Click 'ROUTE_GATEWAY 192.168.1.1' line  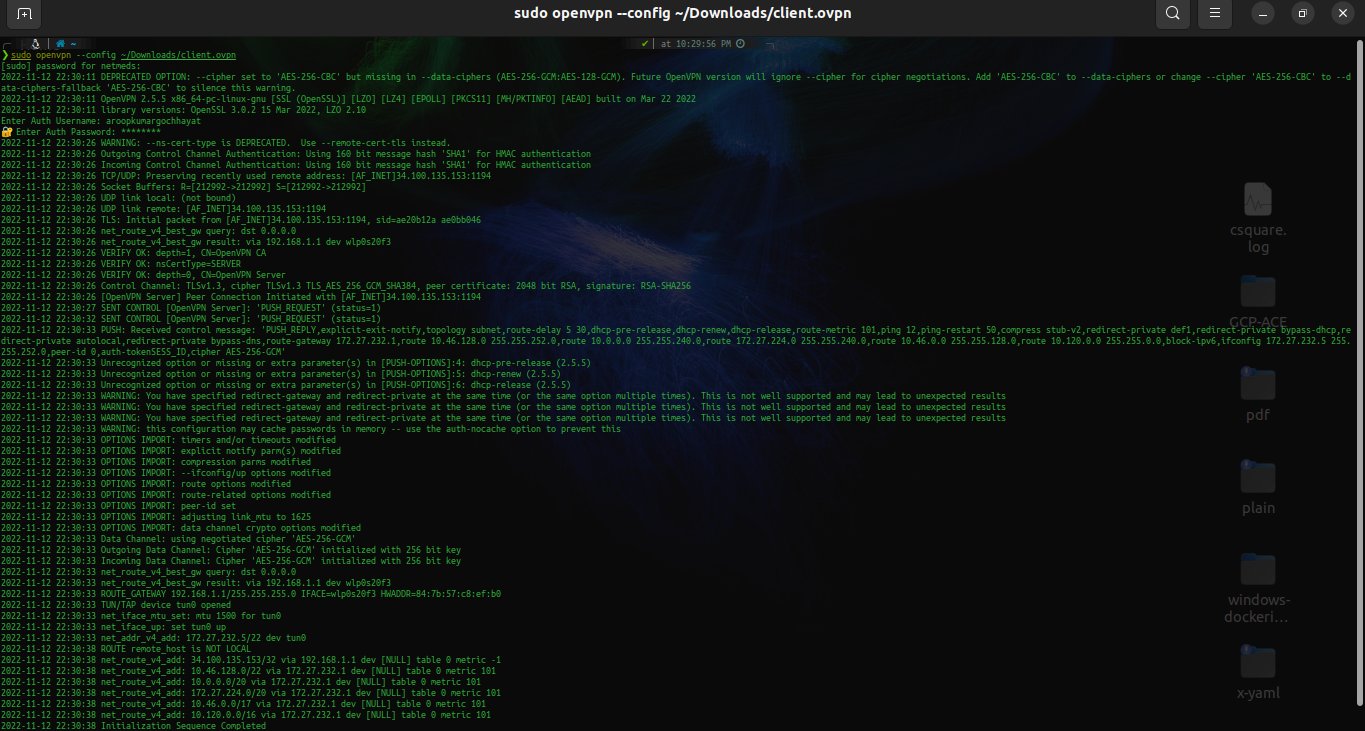pyautogui.click(x=251, y=594)
